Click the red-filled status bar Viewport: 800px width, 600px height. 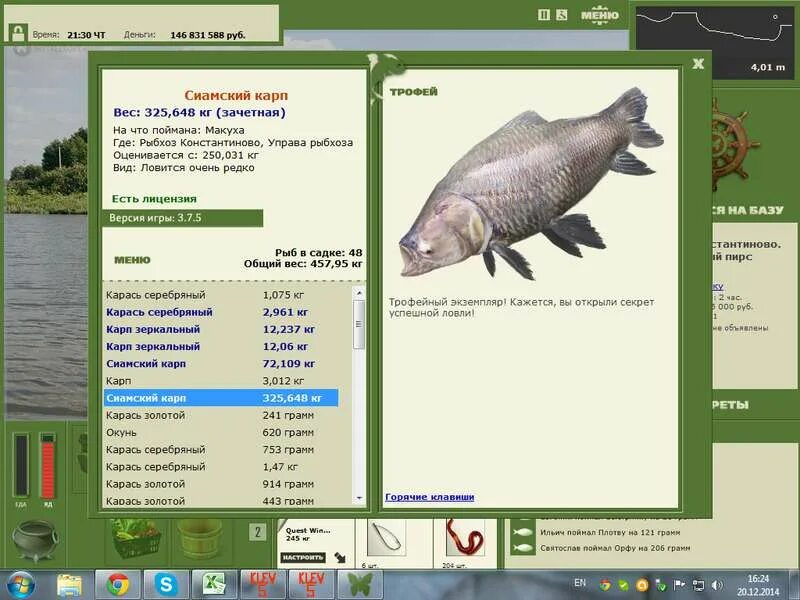(x=47, y=465)
